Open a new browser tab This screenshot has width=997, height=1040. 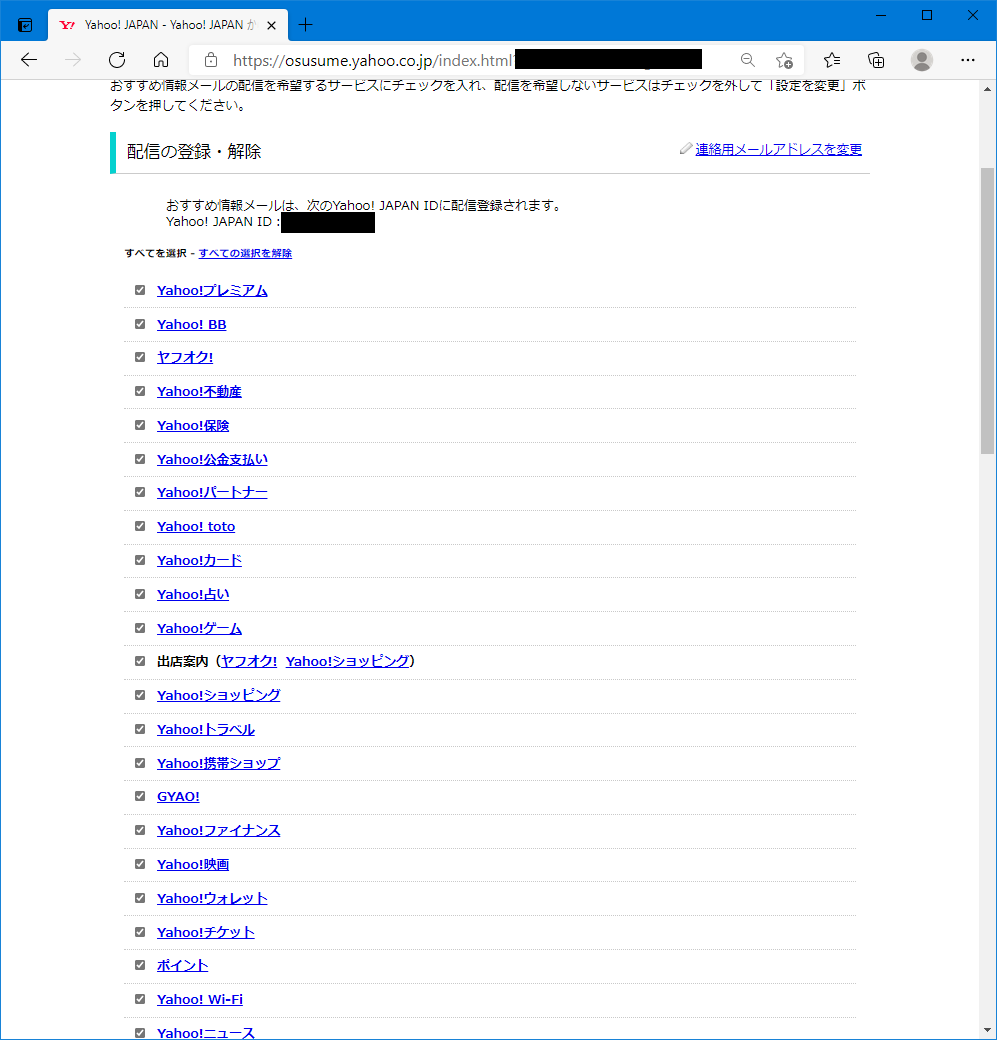click(x=306, y=25)
